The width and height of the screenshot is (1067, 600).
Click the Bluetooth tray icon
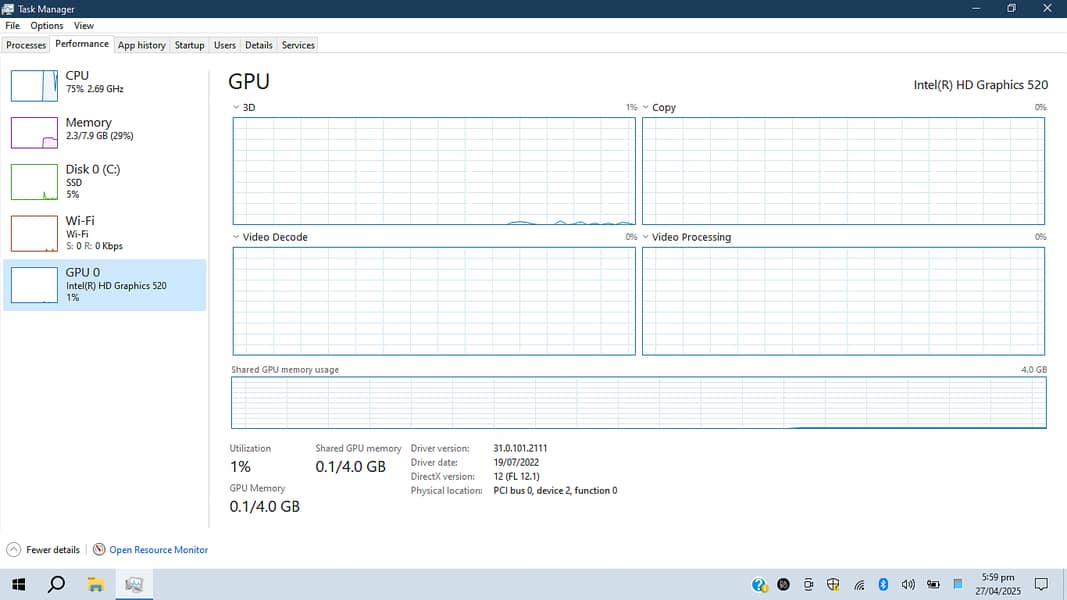(883, 584)
